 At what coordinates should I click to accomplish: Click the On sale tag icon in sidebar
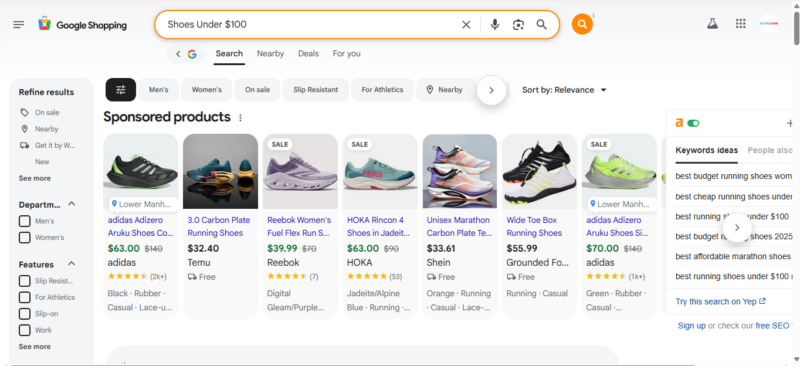click(x=24, y=112)
